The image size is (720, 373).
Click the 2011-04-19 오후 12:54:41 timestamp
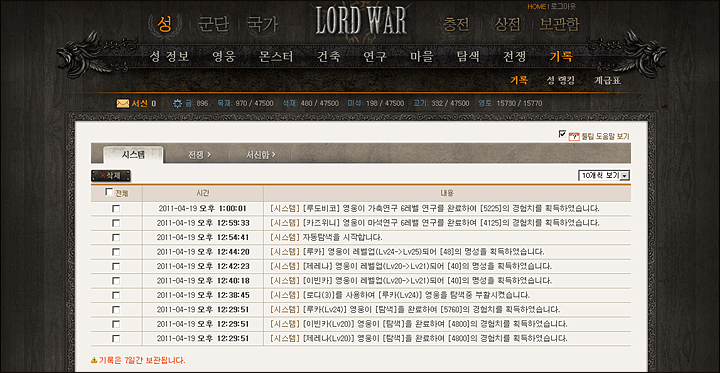pyautogui.click(x=203, y=237)
